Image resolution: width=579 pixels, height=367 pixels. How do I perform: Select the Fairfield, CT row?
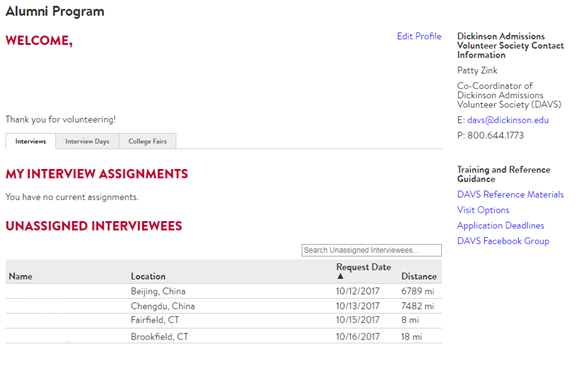pos(223,320)
